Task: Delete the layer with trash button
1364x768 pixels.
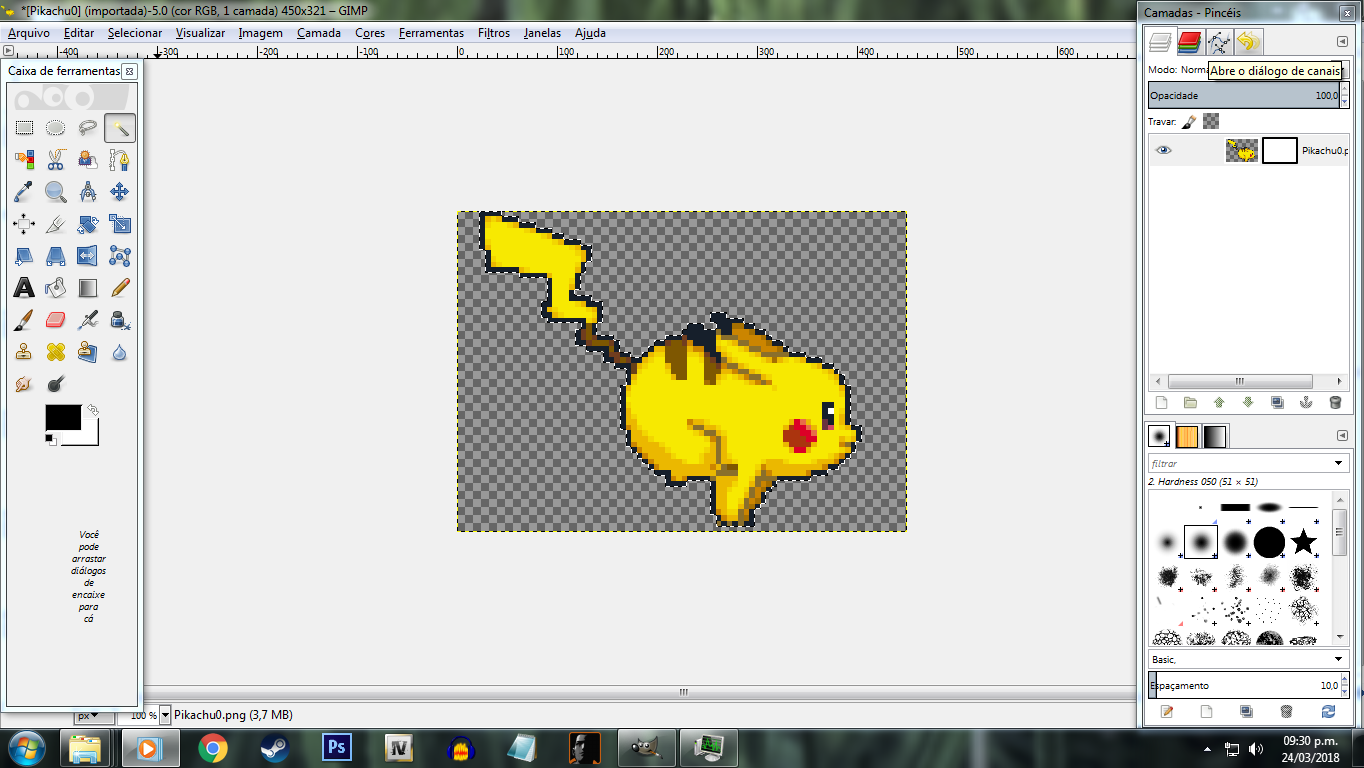Action: (1335, 403)
